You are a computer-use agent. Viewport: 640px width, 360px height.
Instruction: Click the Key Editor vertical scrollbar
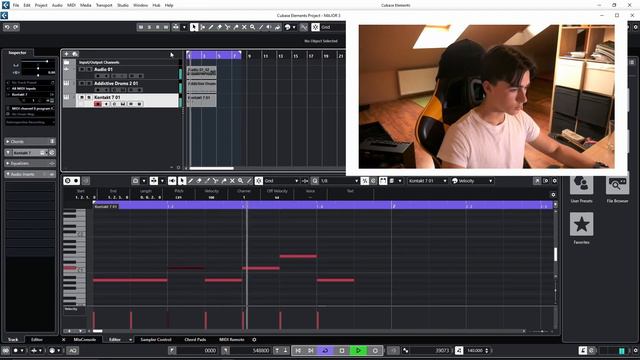(x=555, y=254)
